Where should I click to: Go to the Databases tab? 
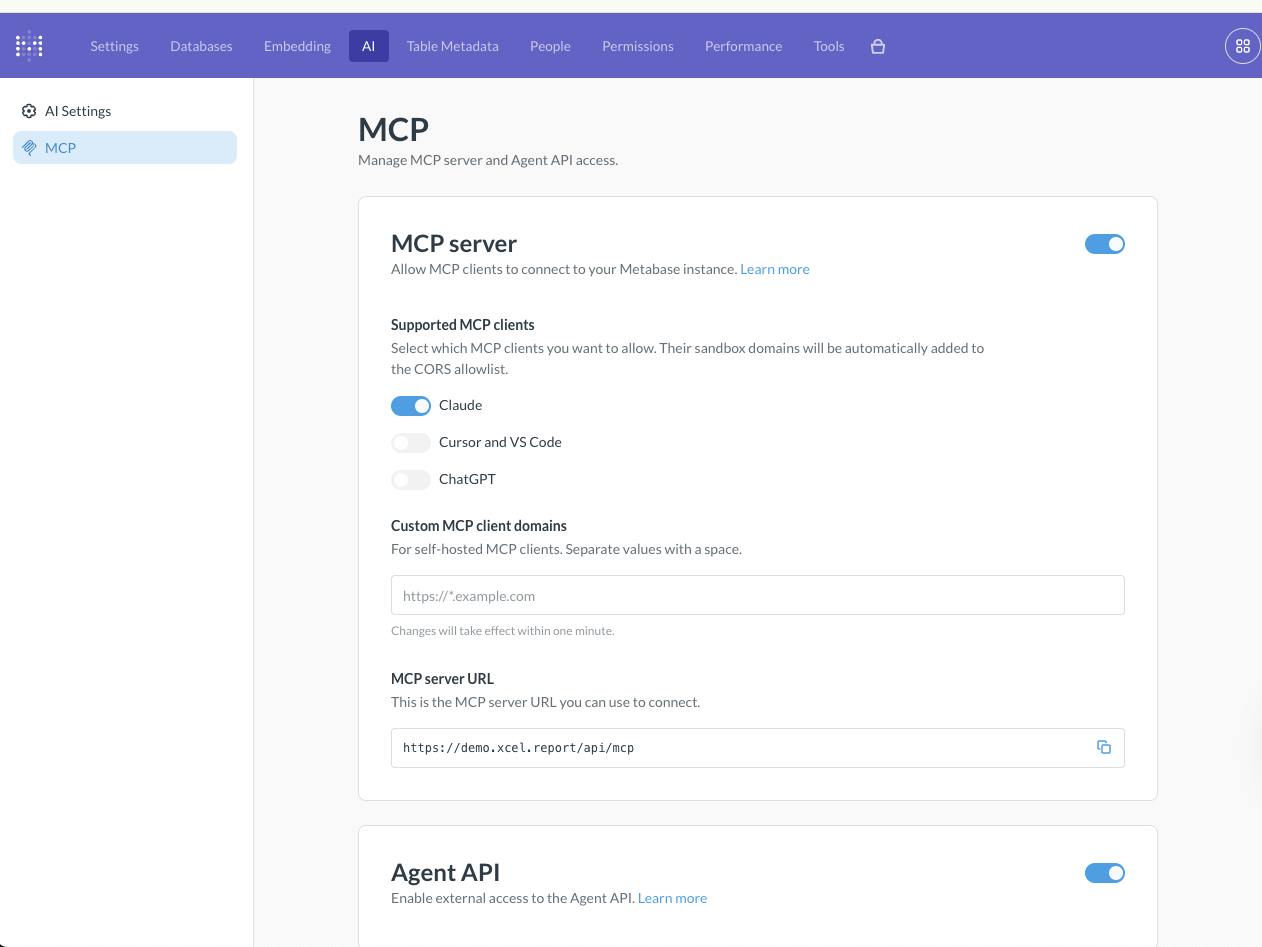pyautogui.click(x=201, y=46)
